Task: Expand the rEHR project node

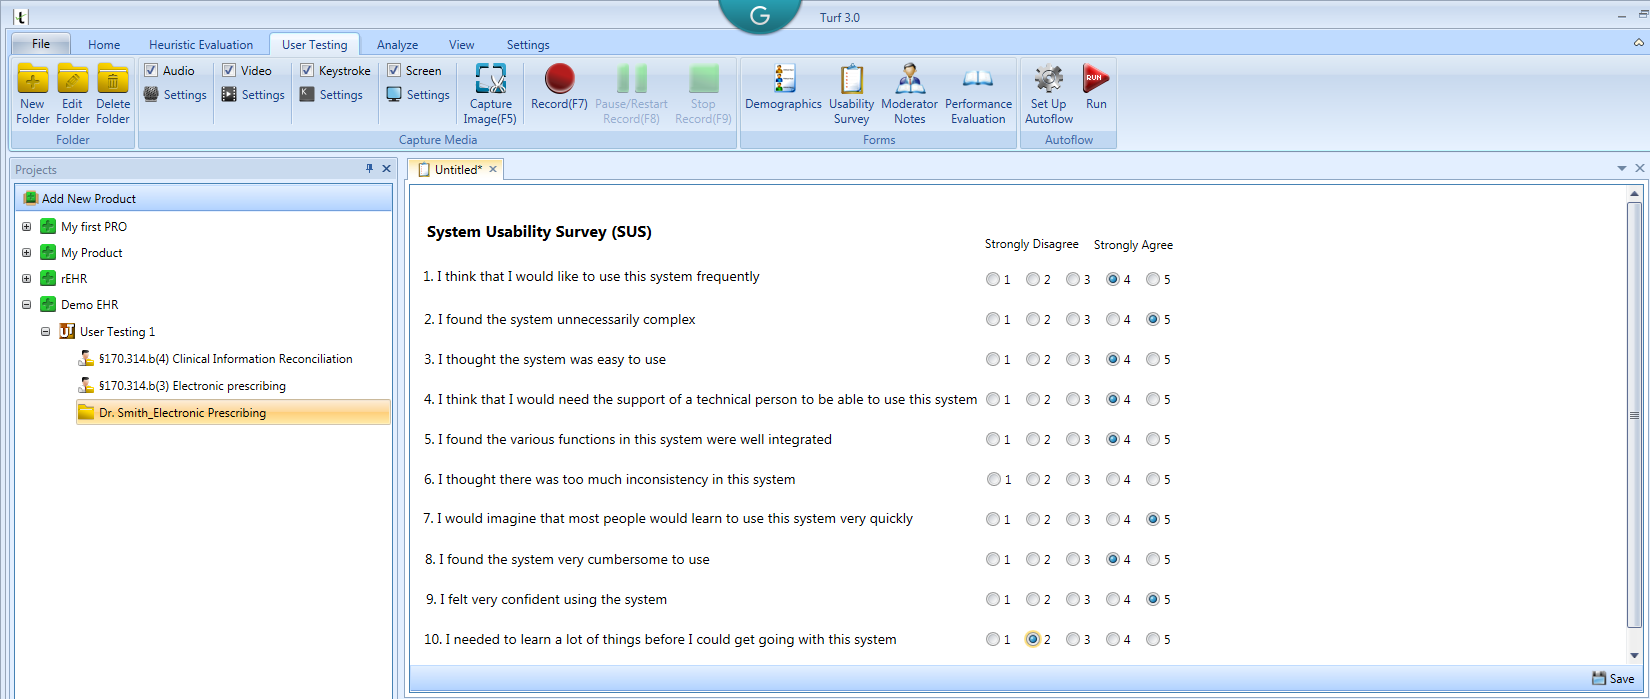Action: [27, 279]
